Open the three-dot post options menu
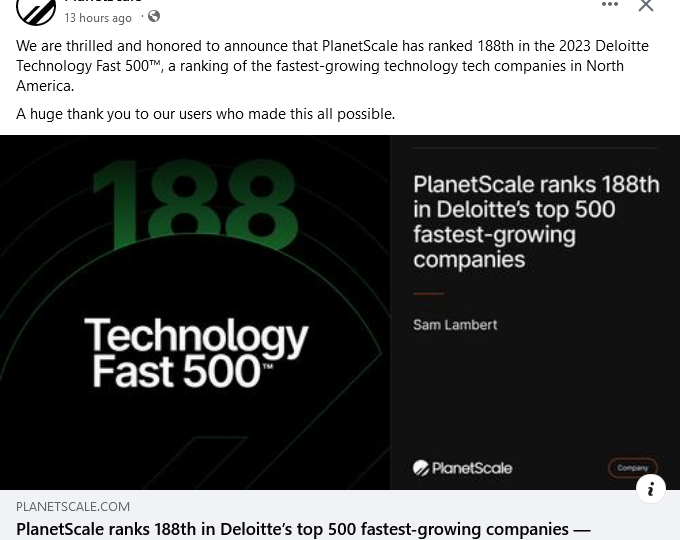Screen dimensions: 680x540 (610, 5)
